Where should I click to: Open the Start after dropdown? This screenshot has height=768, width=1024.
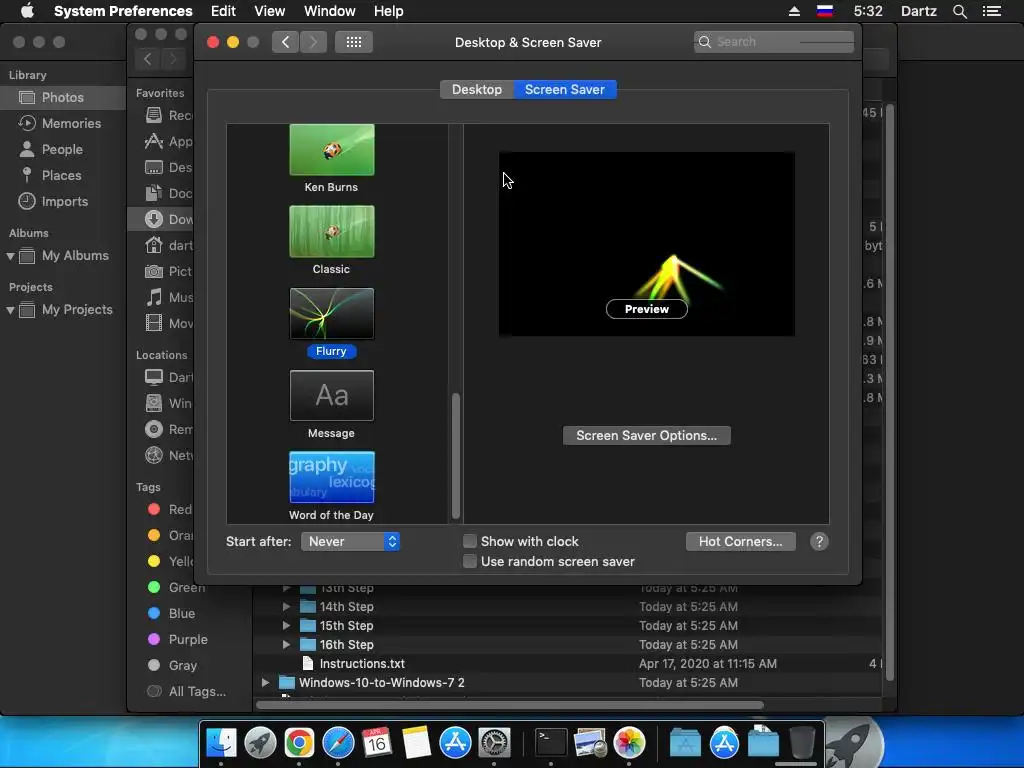[350, 541]
